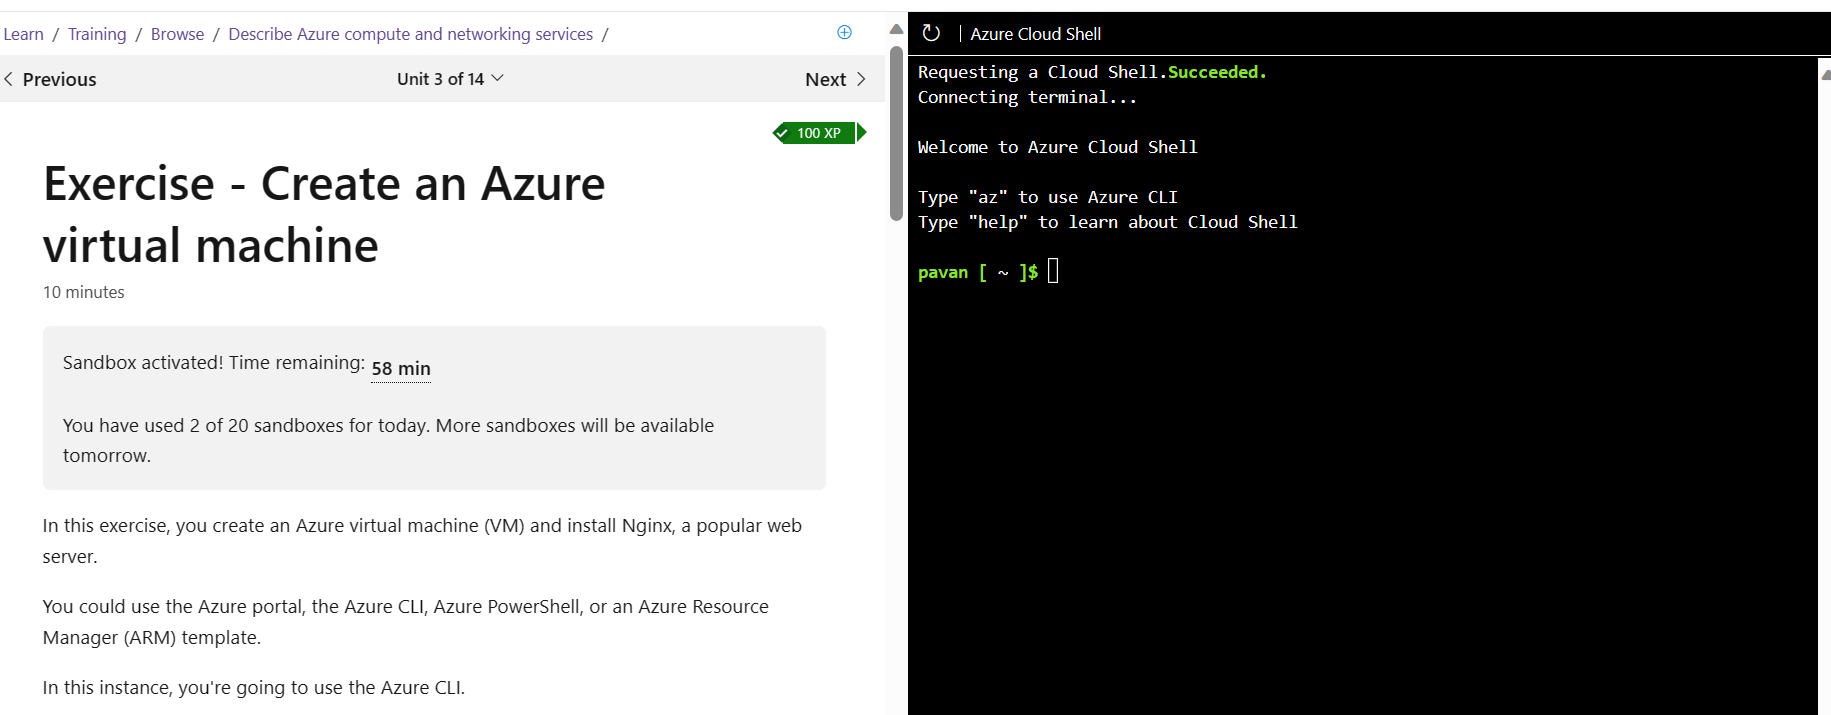The image size is (1831, 715).
Task: Click the 100 XP badge
Action: (819, 133)
